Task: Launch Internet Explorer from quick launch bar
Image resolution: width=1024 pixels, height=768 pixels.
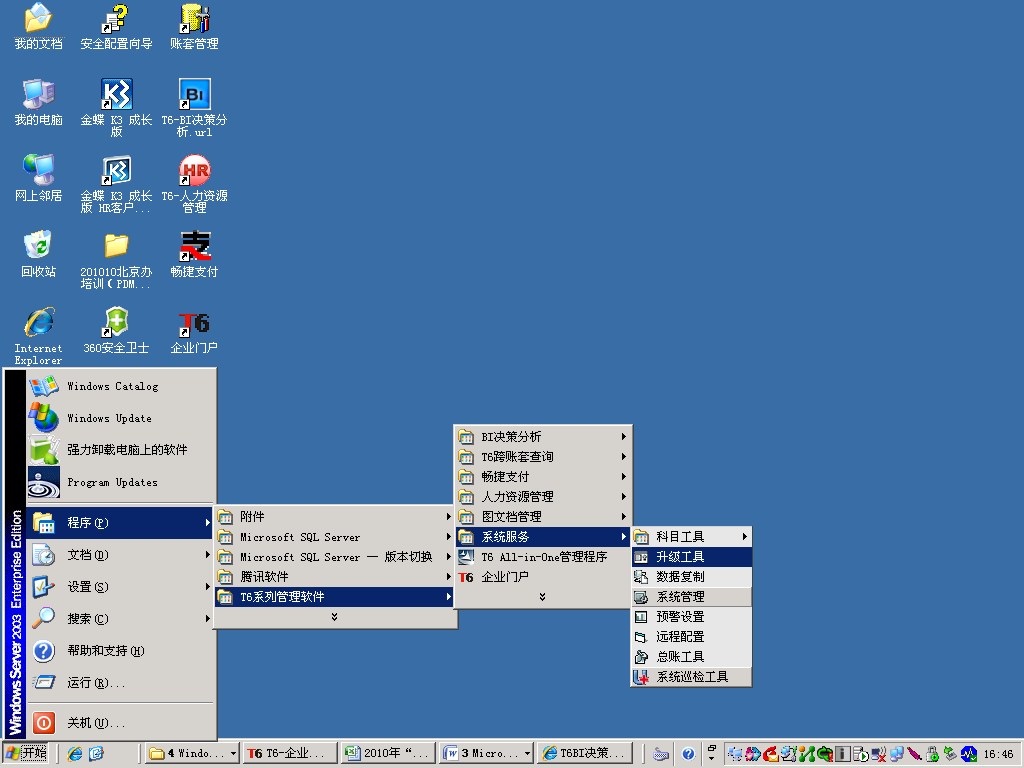Action: coord(75,754)
